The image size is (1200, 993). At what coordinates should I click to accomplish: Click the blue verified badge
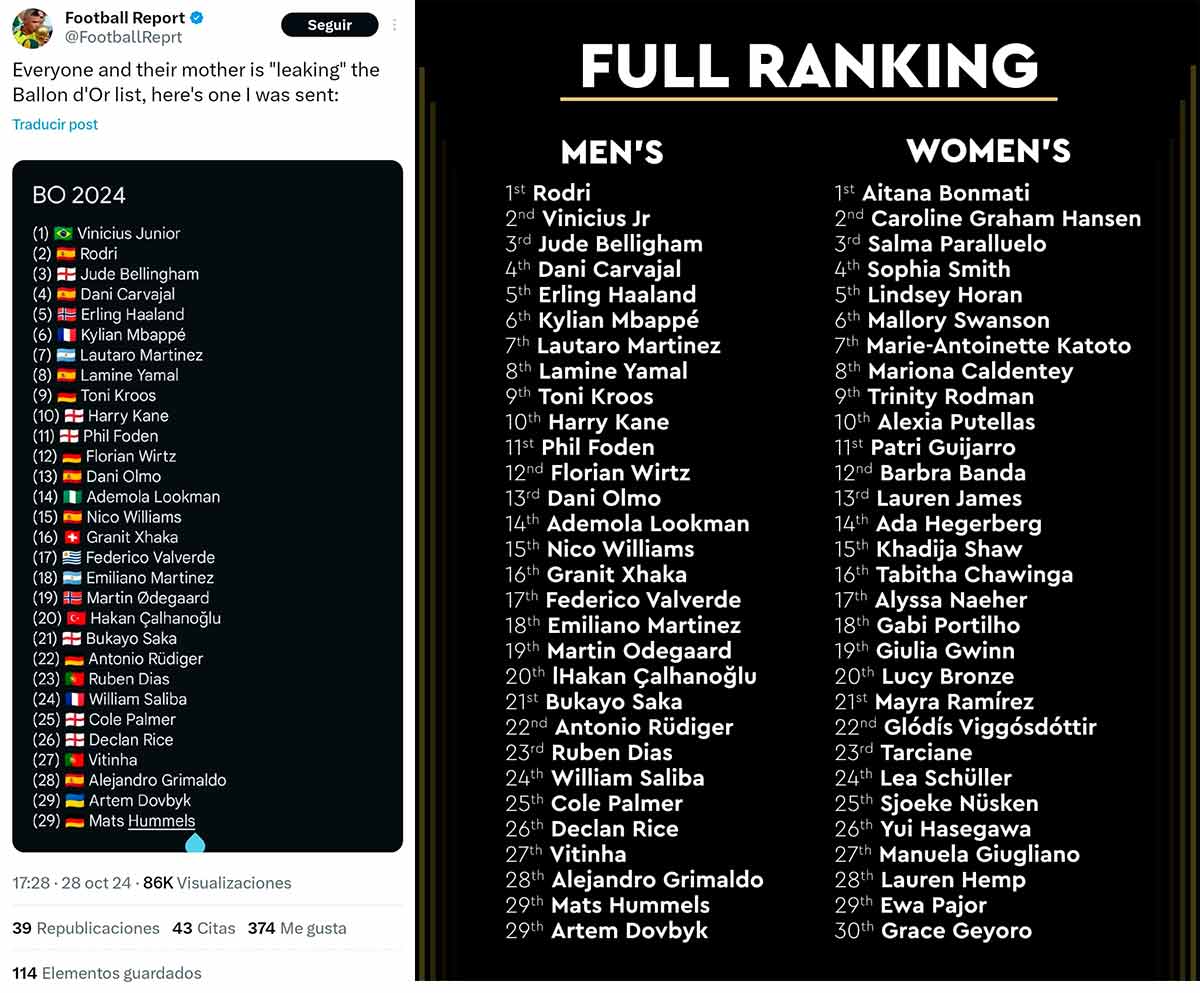pos(199,18)
